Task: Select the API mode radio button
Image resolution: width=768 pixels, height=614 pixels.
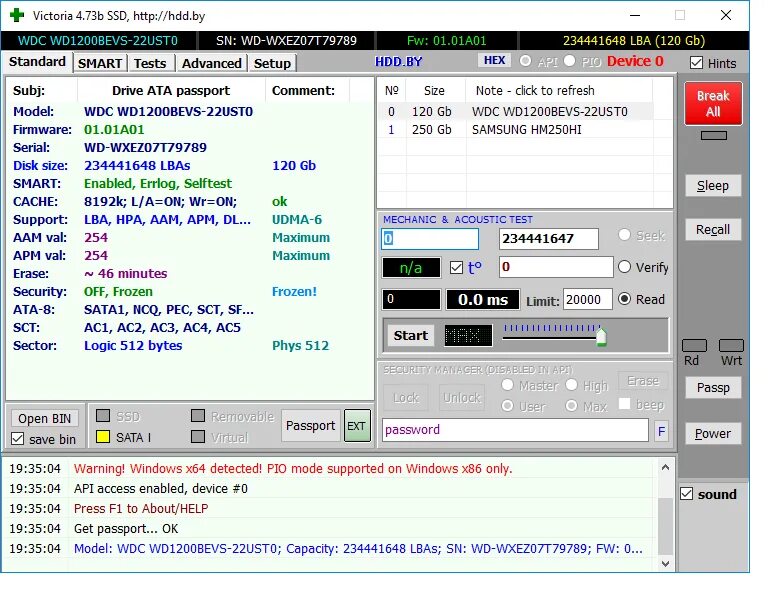Action: [x=525, y=61]
